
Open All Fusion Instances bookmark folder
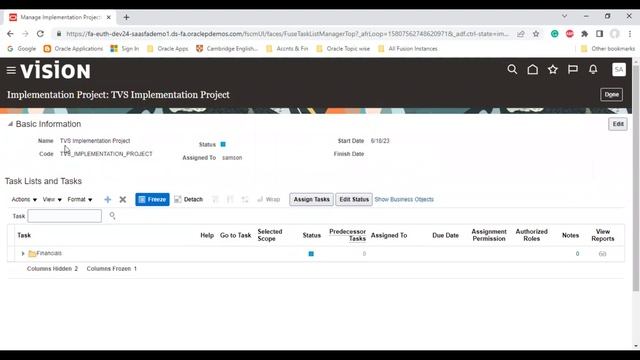(408, 49)
